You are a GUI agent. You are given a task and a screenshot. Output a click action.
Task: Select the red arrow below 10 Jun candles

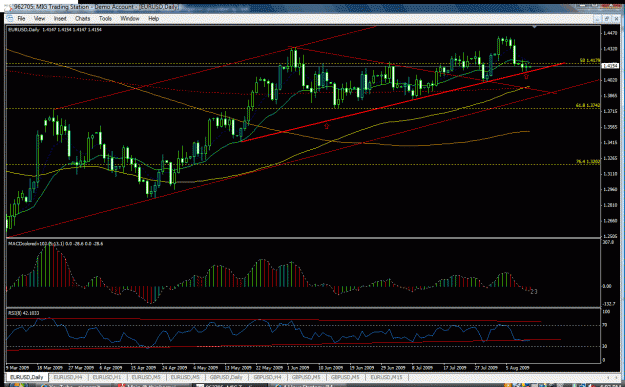[x=327, y=126]
